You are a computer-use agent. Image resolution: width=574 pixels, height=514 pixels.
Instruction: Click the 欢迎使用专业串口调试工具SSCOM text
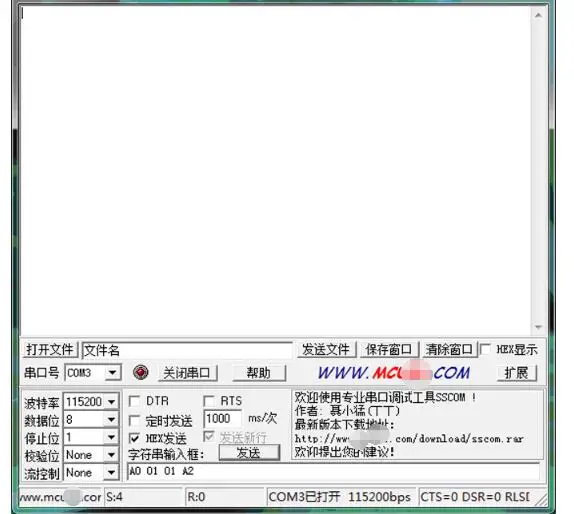click(385, 397)
